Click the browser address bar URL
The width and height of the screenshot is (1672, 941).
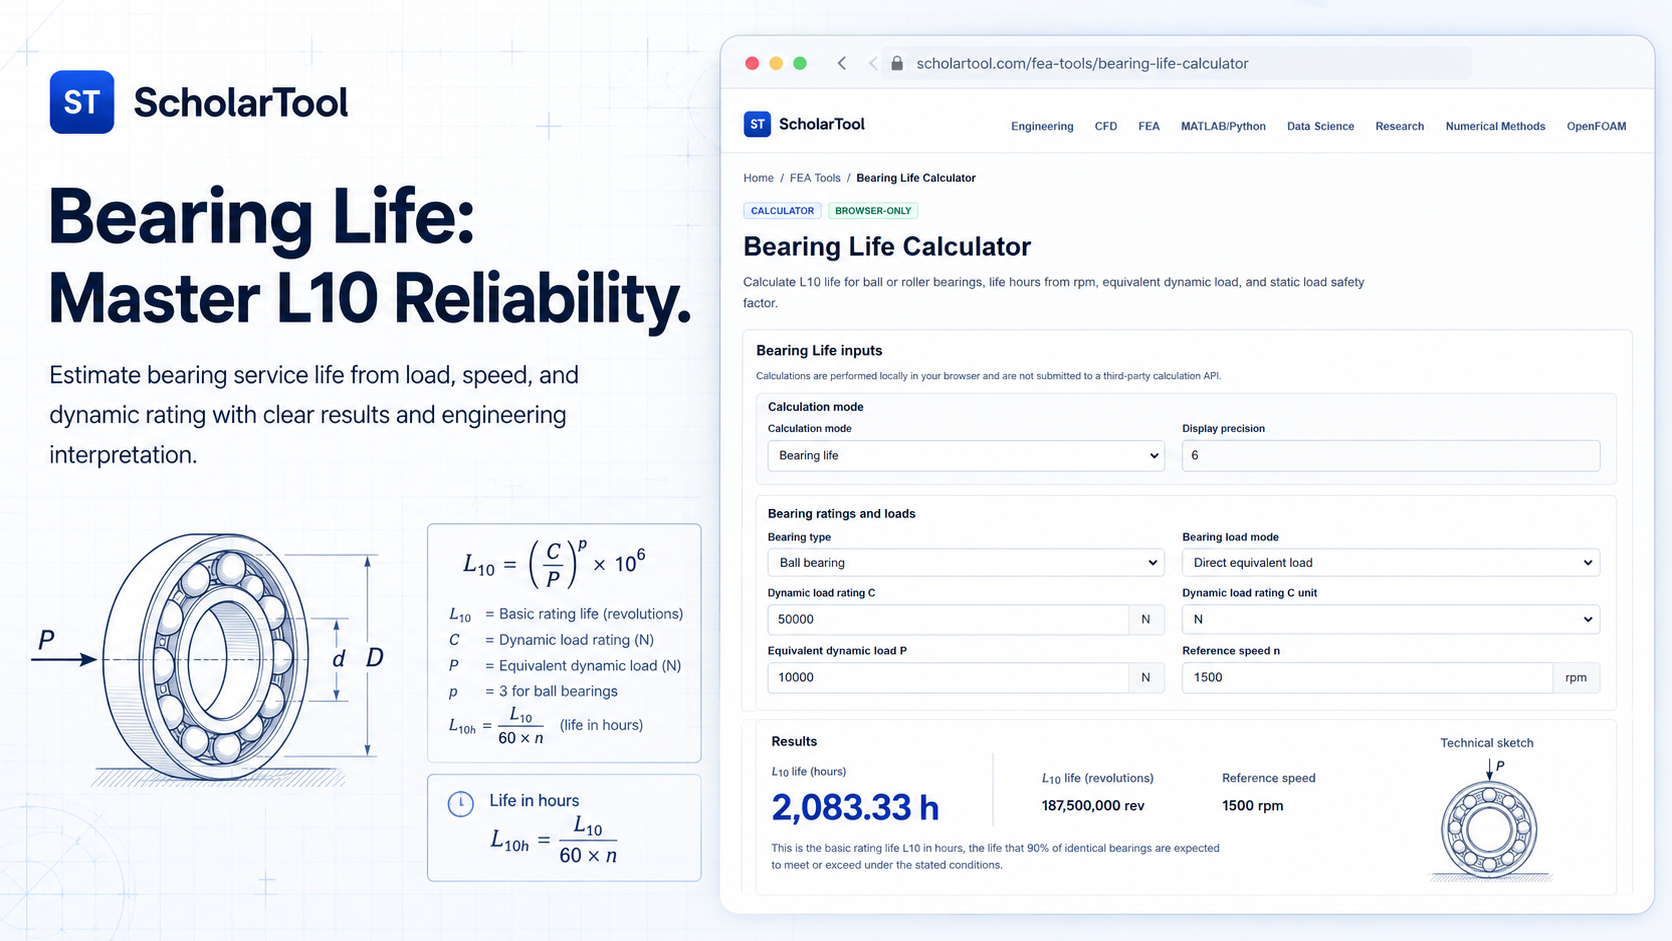[x=1082, y=63]
